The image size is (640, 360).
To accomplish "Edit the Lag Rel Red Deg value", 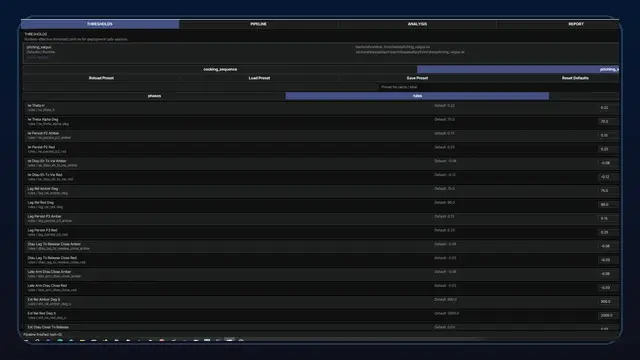I will [x=608, y=205].
